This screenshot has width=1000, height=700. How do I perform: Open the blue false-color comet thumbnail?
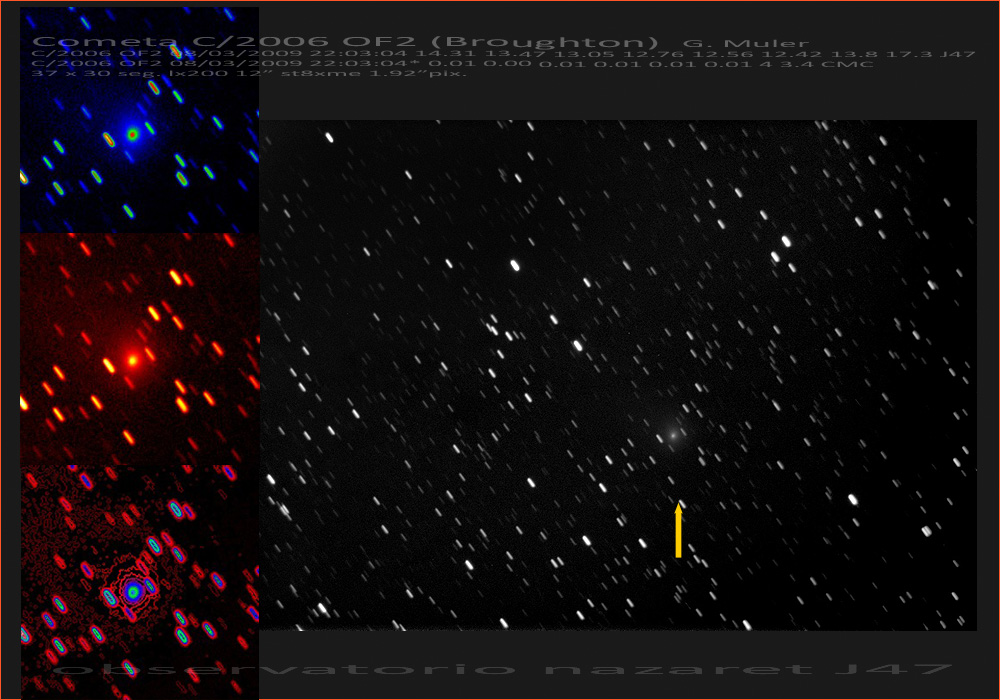coord(139,120)
